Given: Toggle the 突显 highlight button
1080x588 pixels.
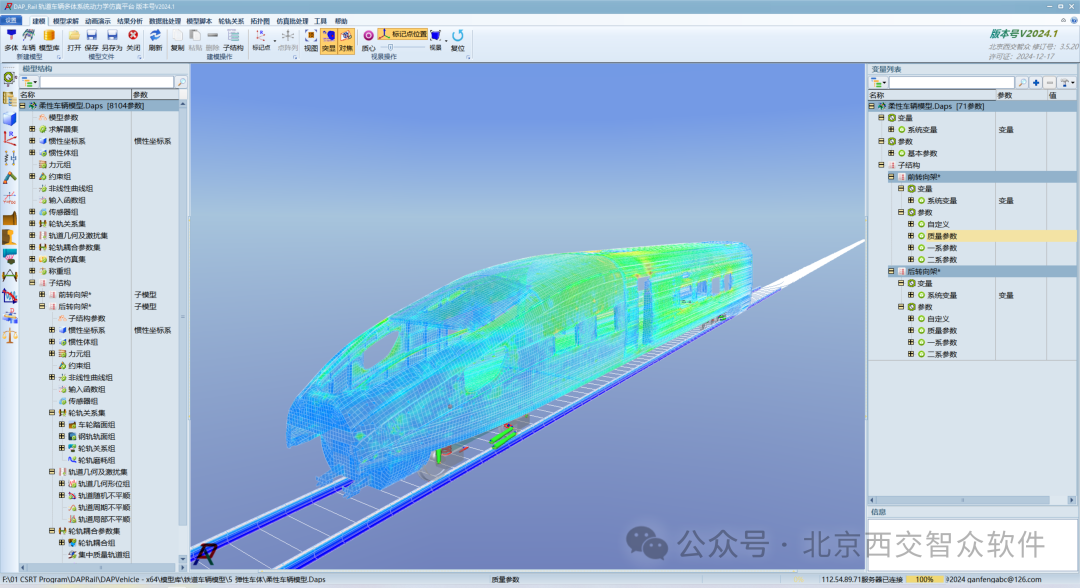Looking at the screenshot, I should [x=329, y=40].
